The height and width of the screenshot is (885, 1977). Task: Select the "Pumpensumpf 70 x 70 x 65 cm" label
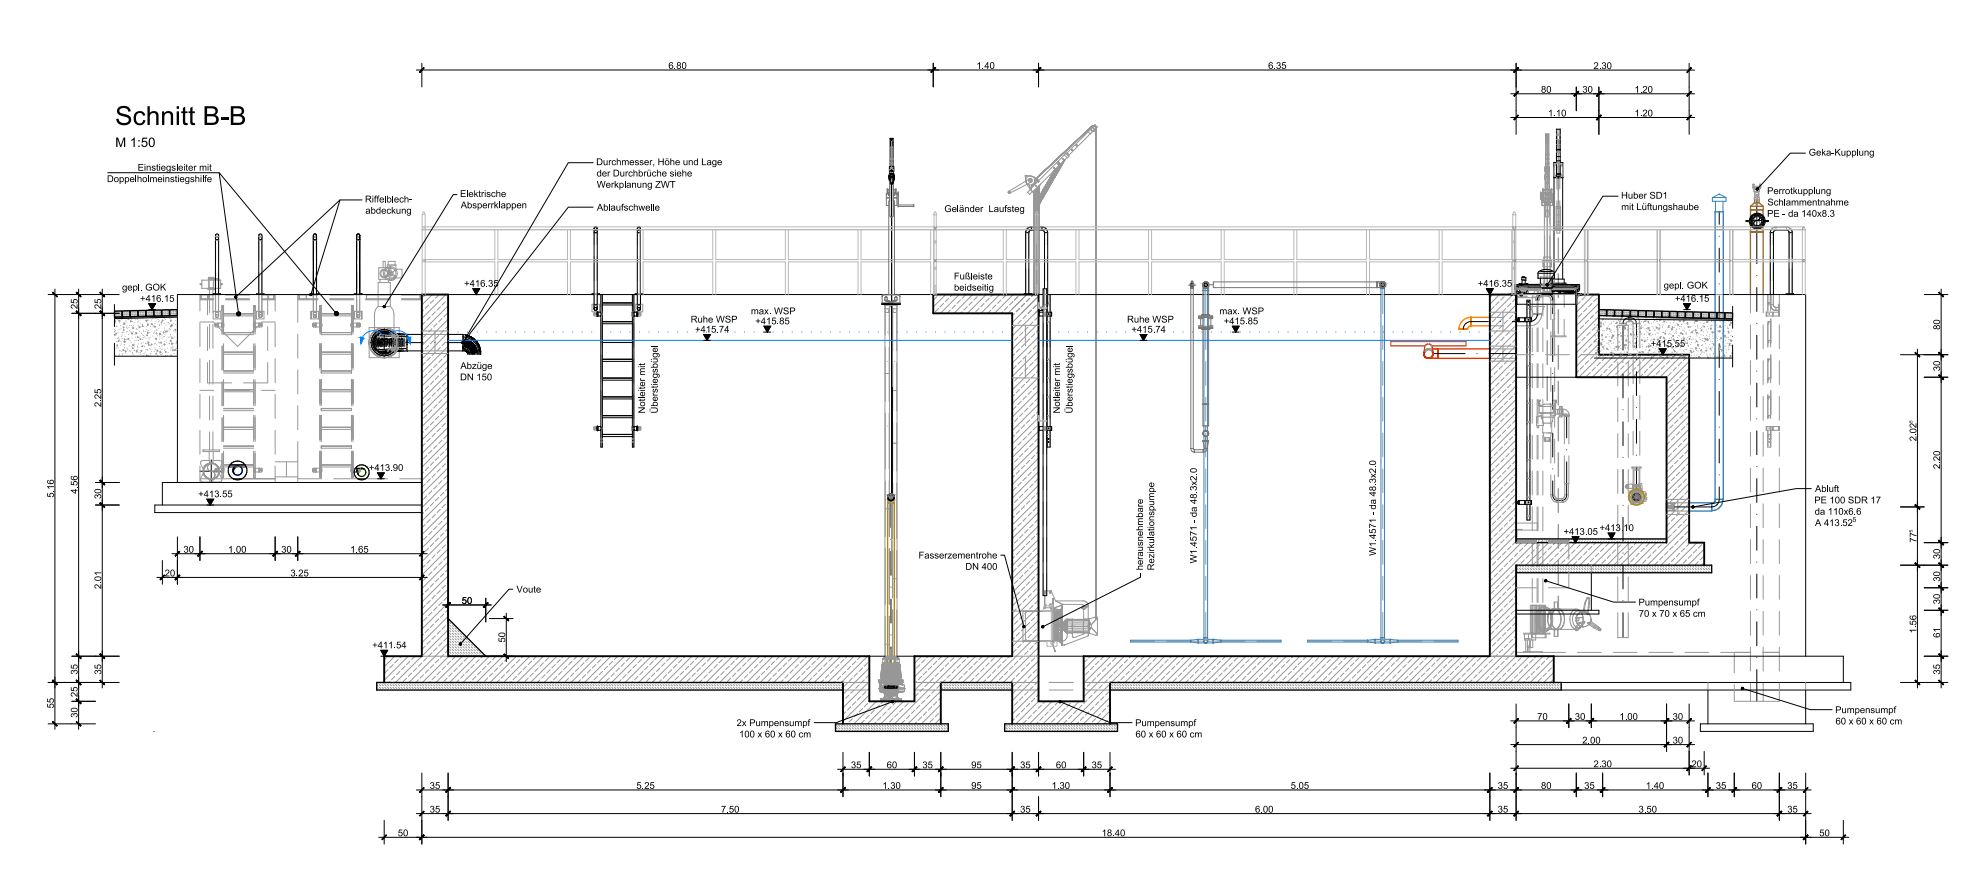1671,608
